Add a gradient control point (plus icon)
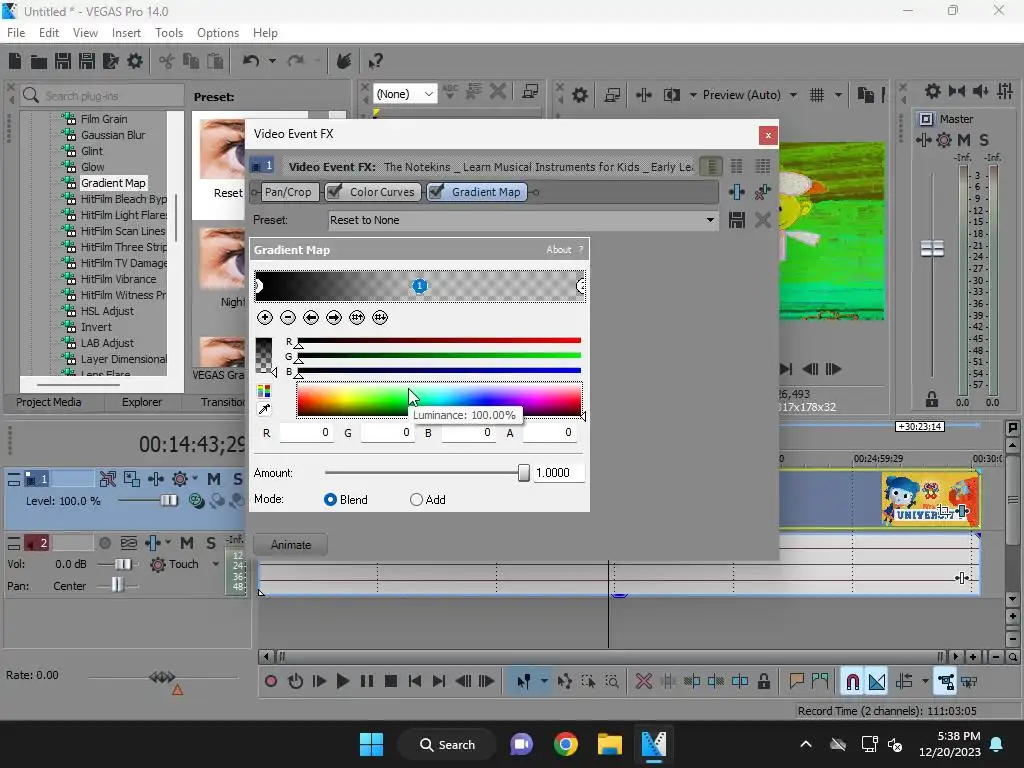Image resolution: width=1024 pixels, height=768 pixels. click(264, 317)
